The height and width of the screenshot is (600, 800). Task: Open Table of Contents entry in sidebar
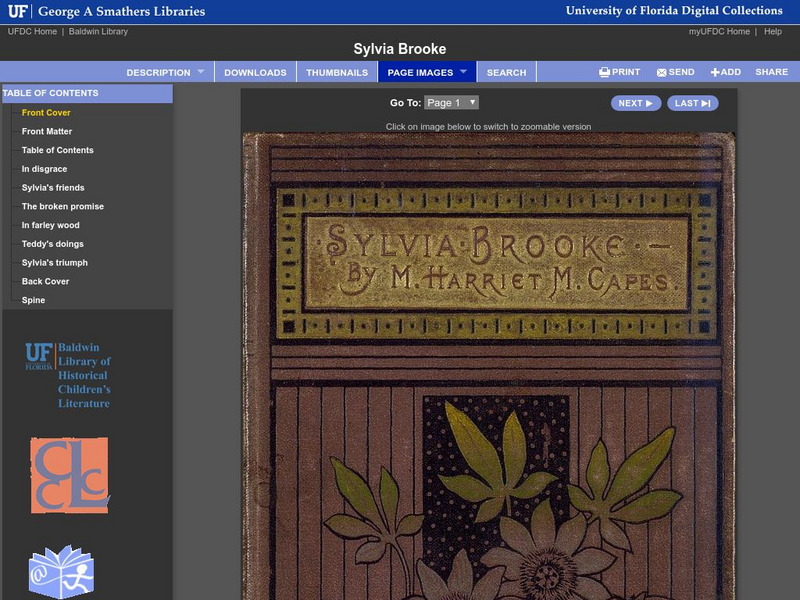57,151
